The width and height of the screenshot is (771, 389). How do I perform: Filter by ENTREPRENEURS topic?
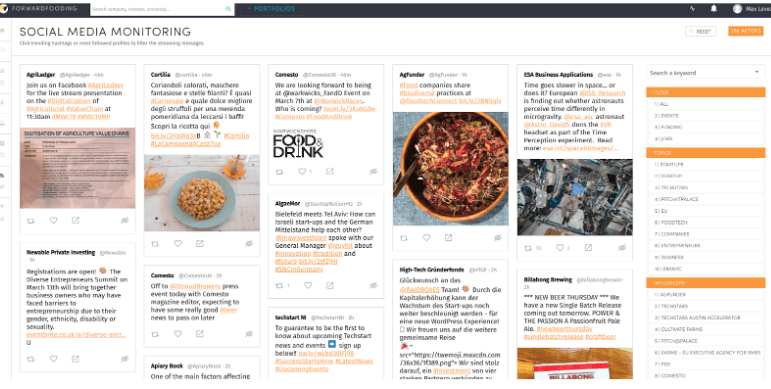706,245
